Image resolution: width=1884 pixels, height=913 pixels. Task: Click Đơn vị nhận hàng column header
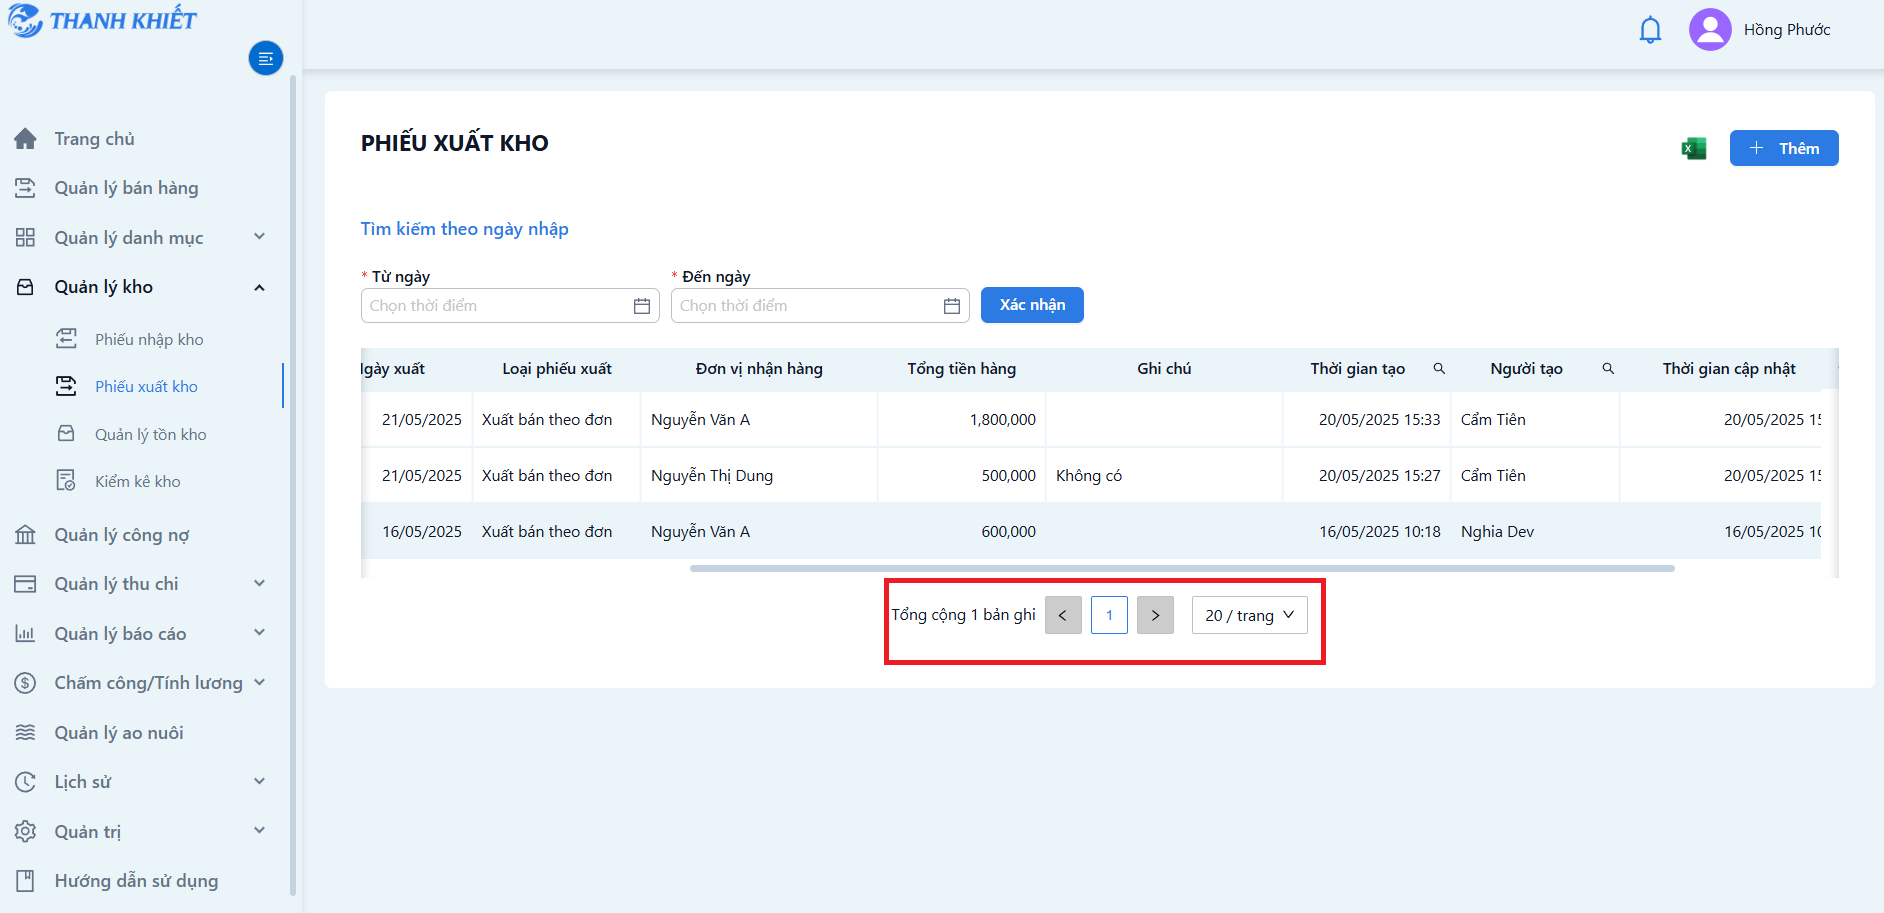759,369
